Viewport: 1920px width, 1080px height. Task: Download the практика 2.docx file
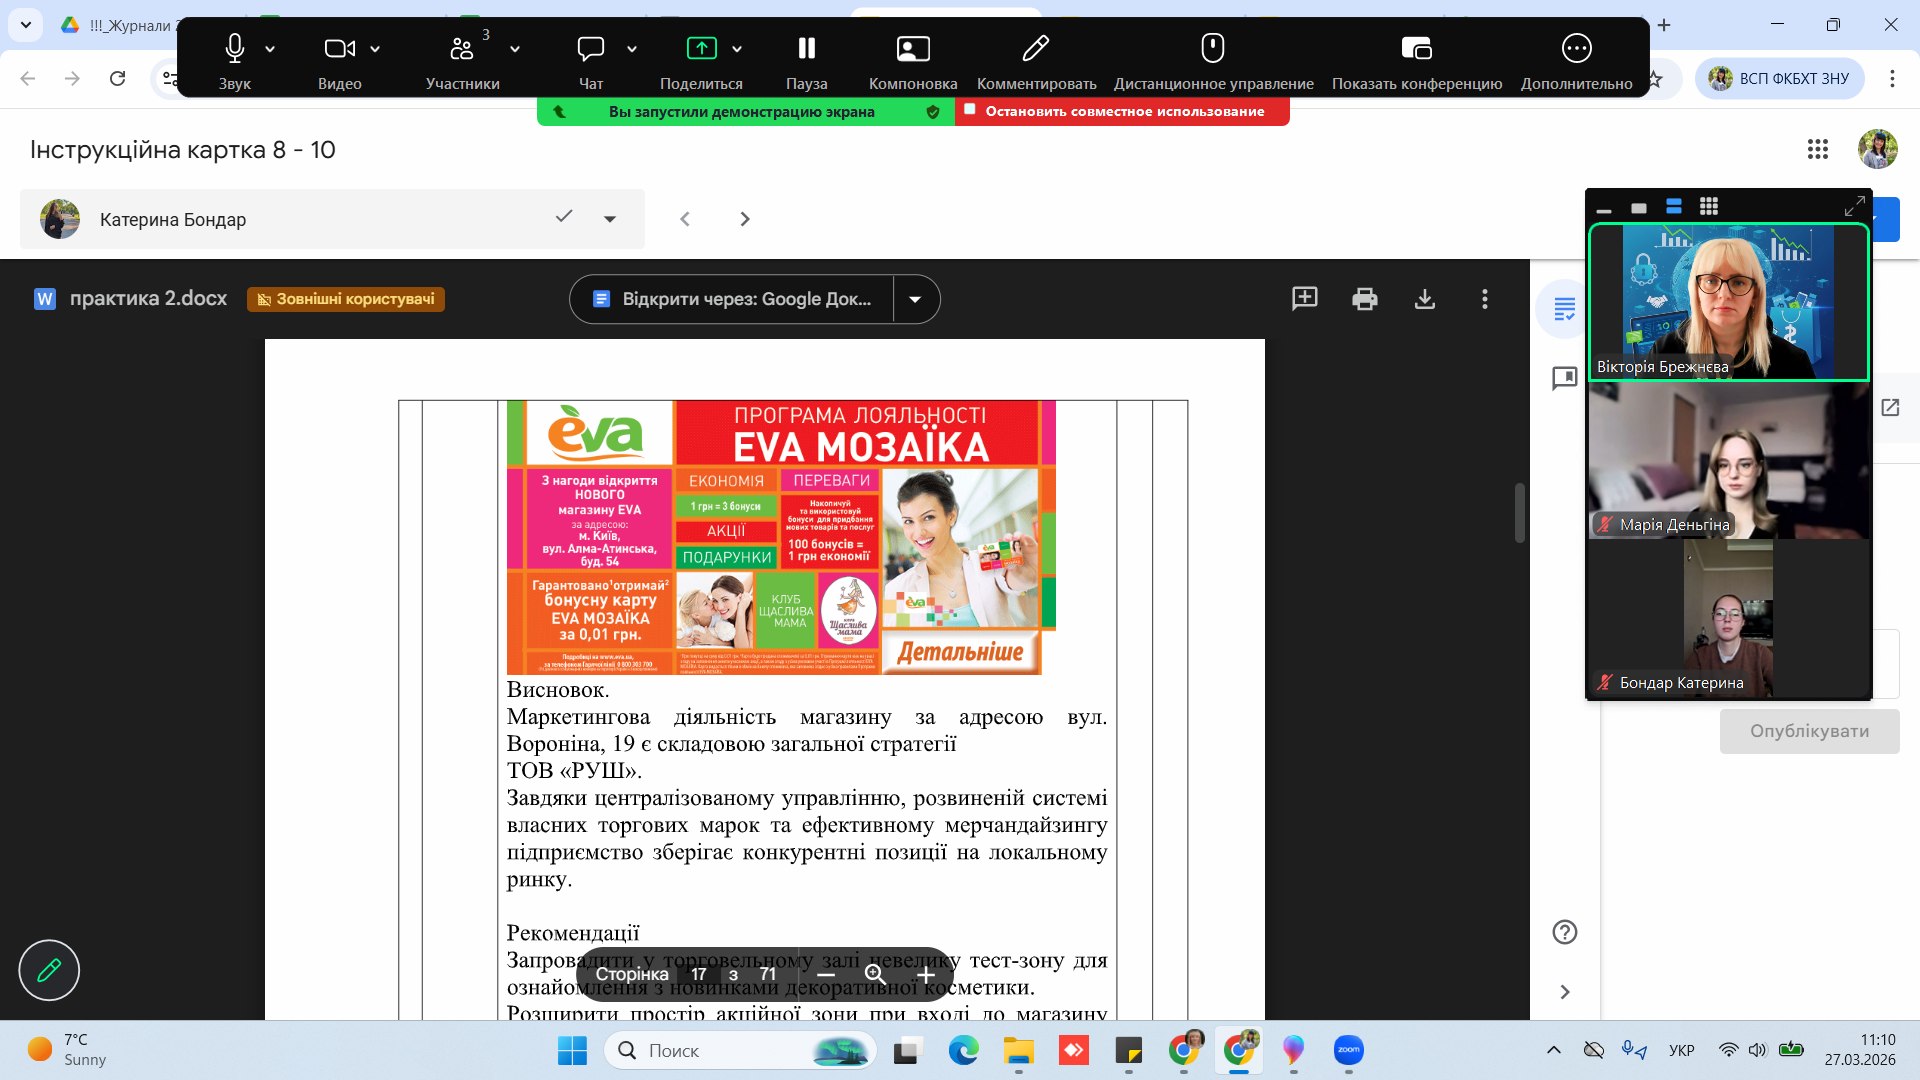(1424, 299)
